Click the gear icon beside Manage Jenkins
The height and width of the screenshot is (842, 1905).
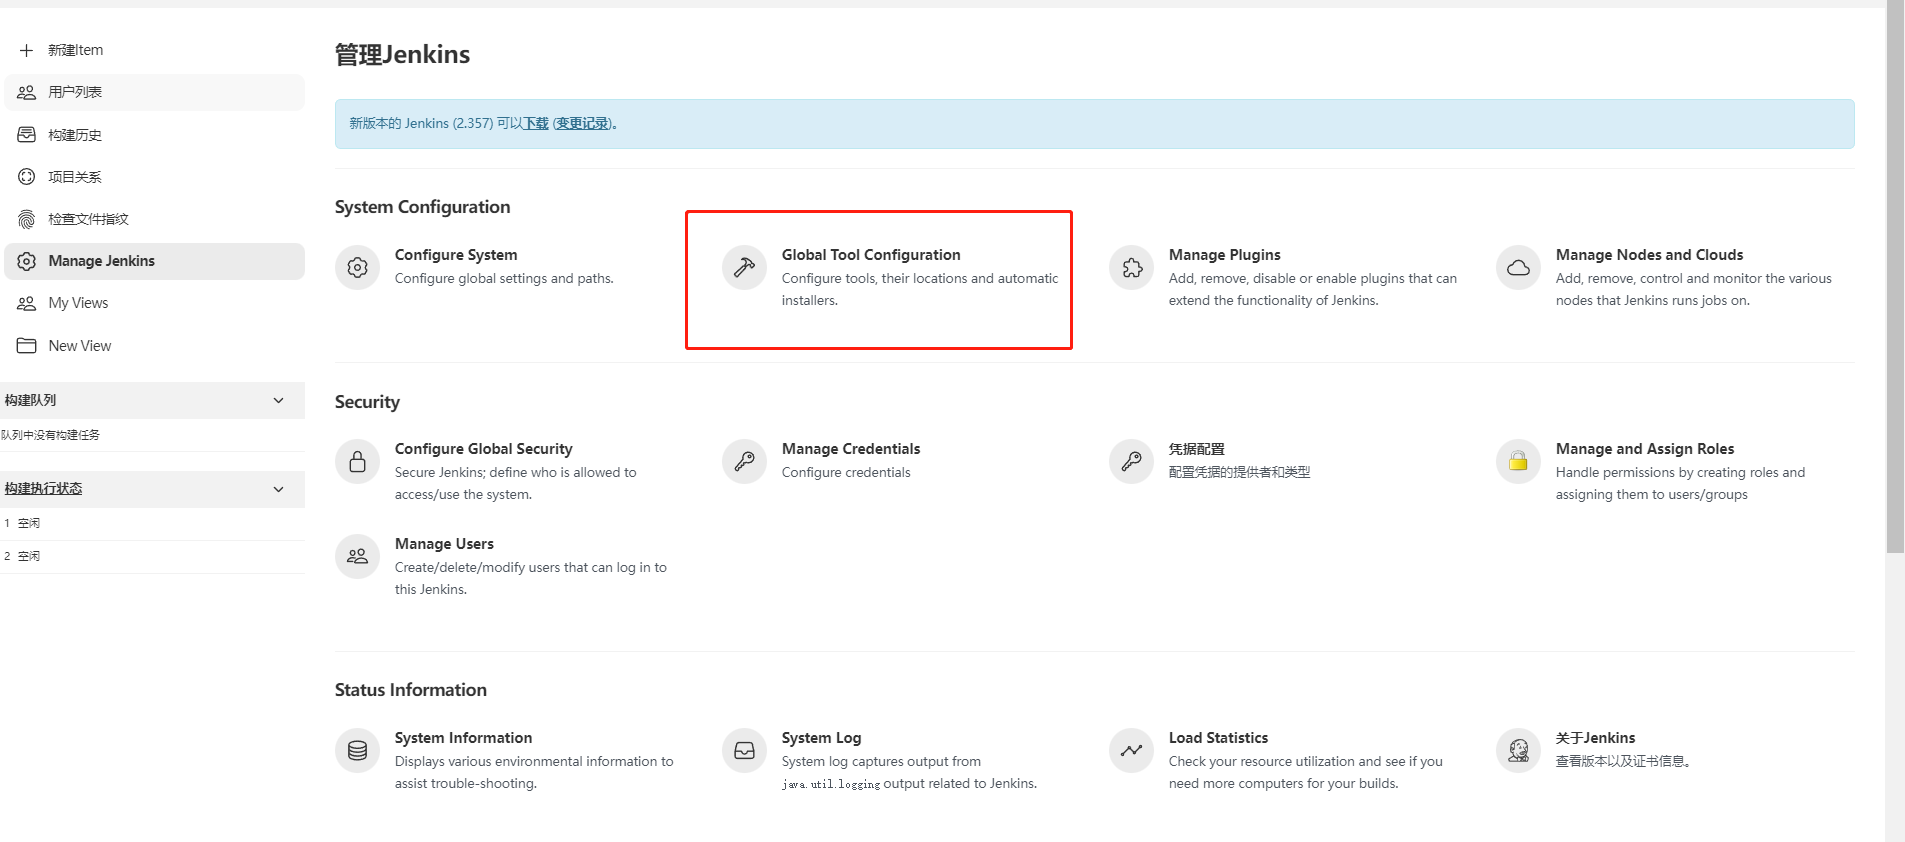pyautogui.click(x=27, y=261)
